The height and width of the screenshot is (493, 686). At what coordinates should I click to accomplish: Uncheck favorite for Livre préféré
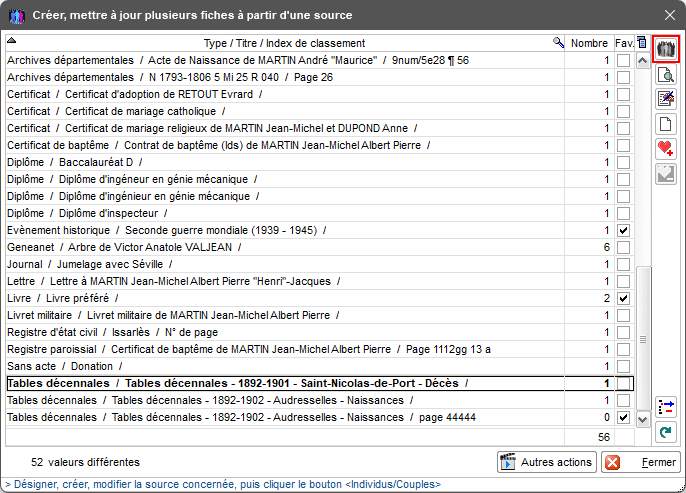click(623, 298)
